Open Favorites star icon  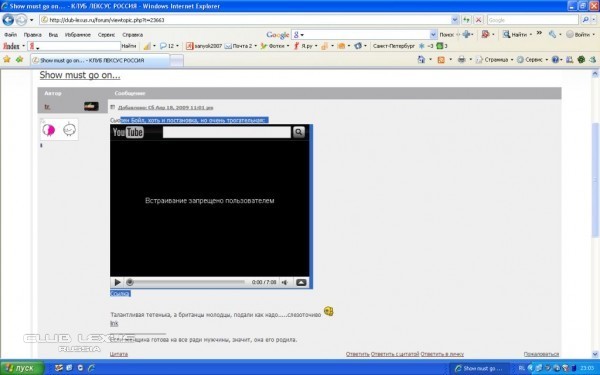tap(7, 59)
